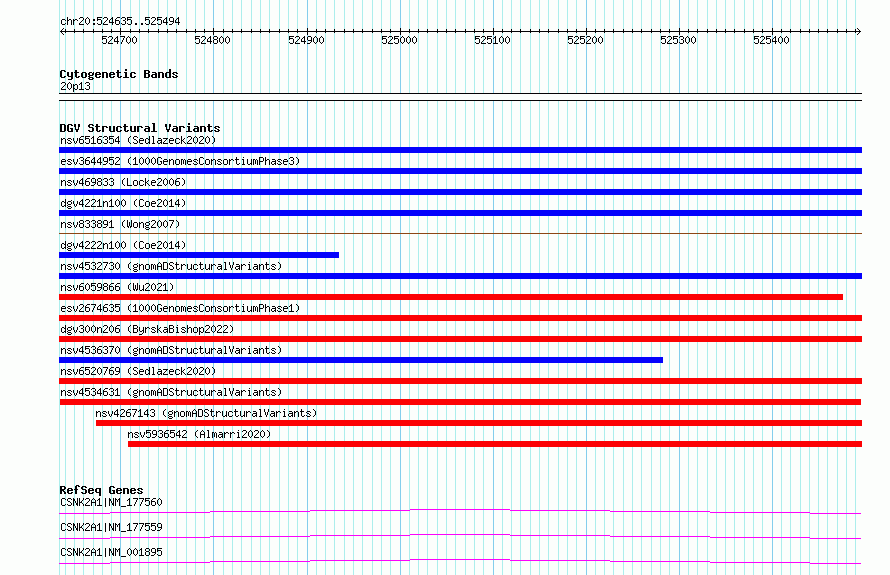The width and height of the screenshot is (890, 575).
Task: Click the 524700 ruler position label
Action: pyautogui.click(x=119, y=40)
